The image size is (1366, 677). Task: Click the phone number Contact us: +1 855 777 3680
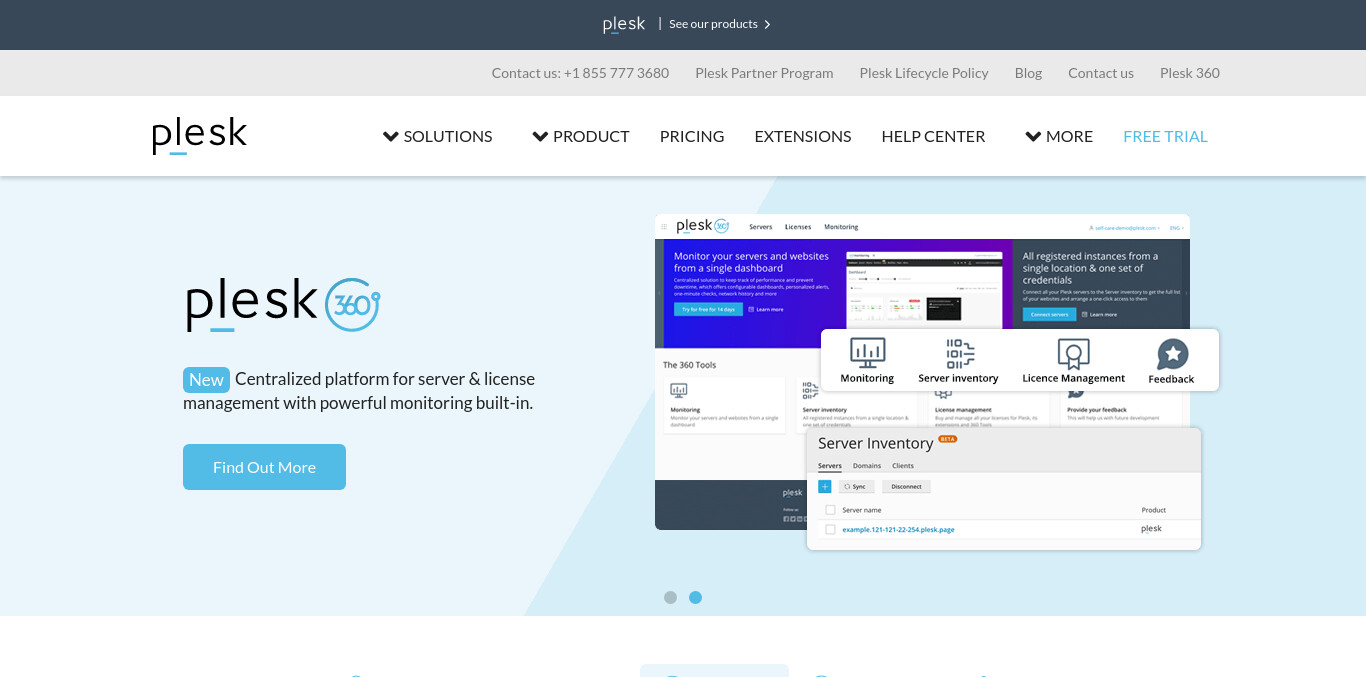click(580, 73)
